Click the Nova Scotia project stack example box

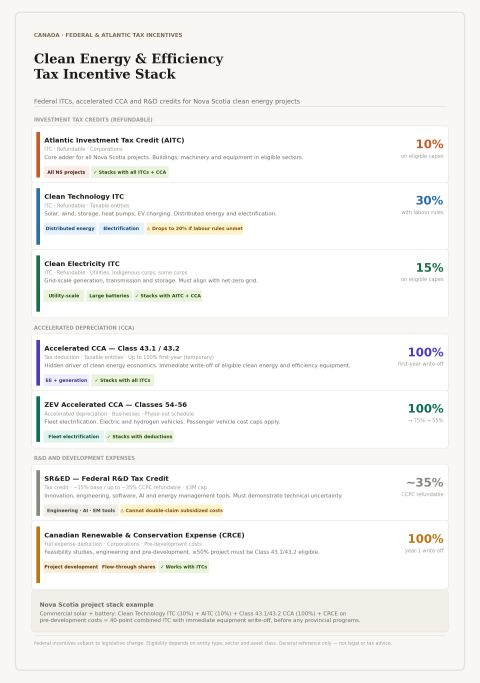coord(240,612)
